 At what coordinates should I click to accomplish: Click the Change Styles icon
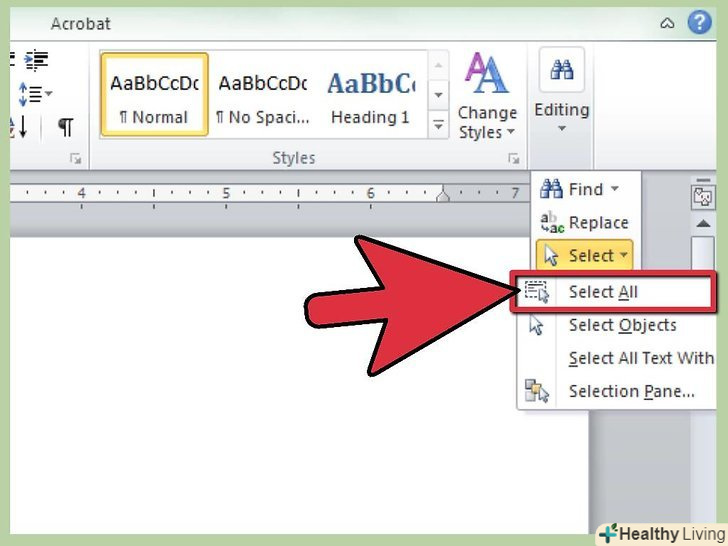pyautogui.click(x=487, y=95)
